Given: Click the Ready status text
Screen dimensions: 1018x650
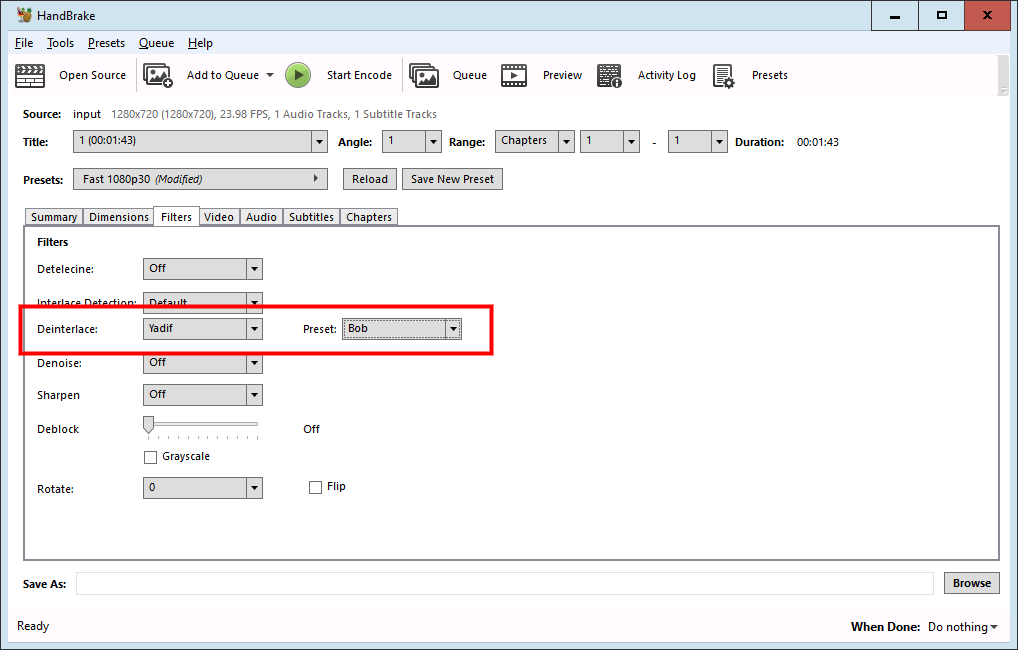Looking at the screenshot, I should tap(33, 626).
